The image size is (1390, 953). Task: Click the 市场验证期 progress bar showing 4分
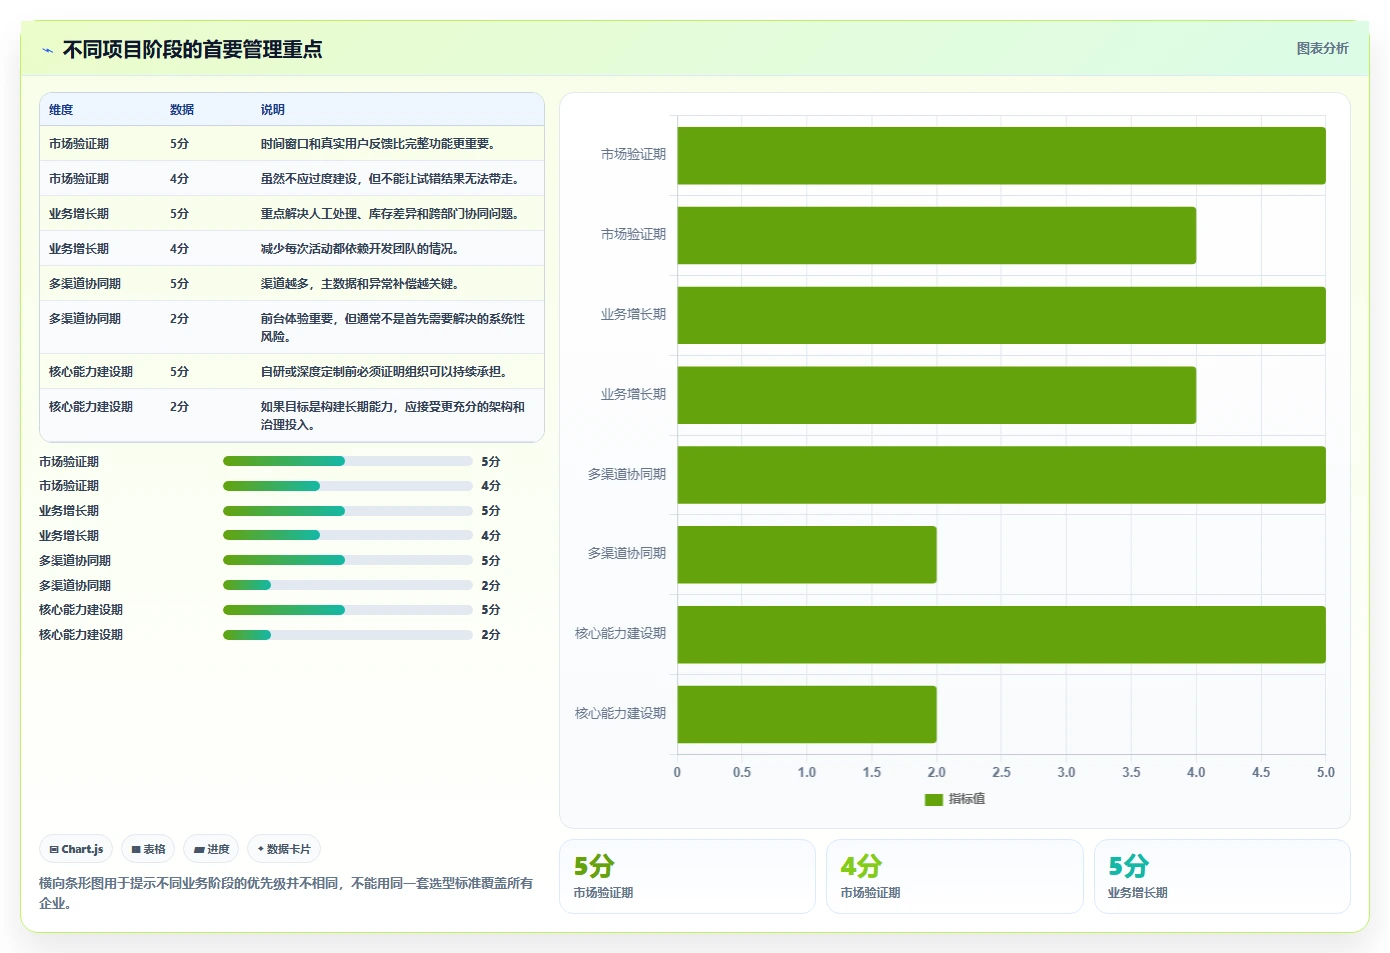347,486
